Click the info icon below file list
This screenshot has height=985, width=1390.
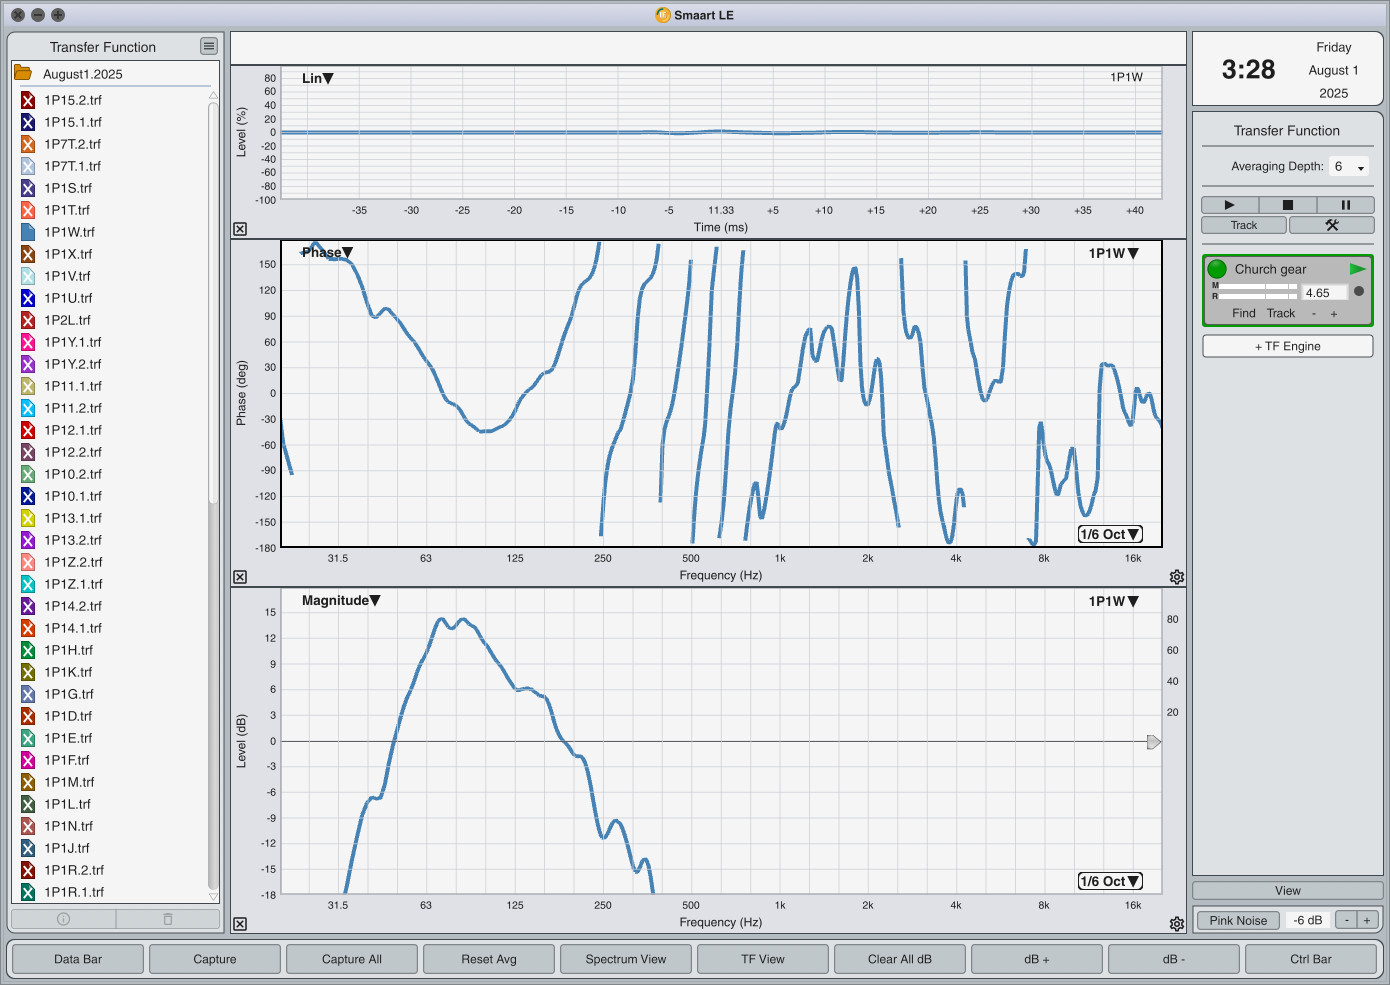pos(63,919)
